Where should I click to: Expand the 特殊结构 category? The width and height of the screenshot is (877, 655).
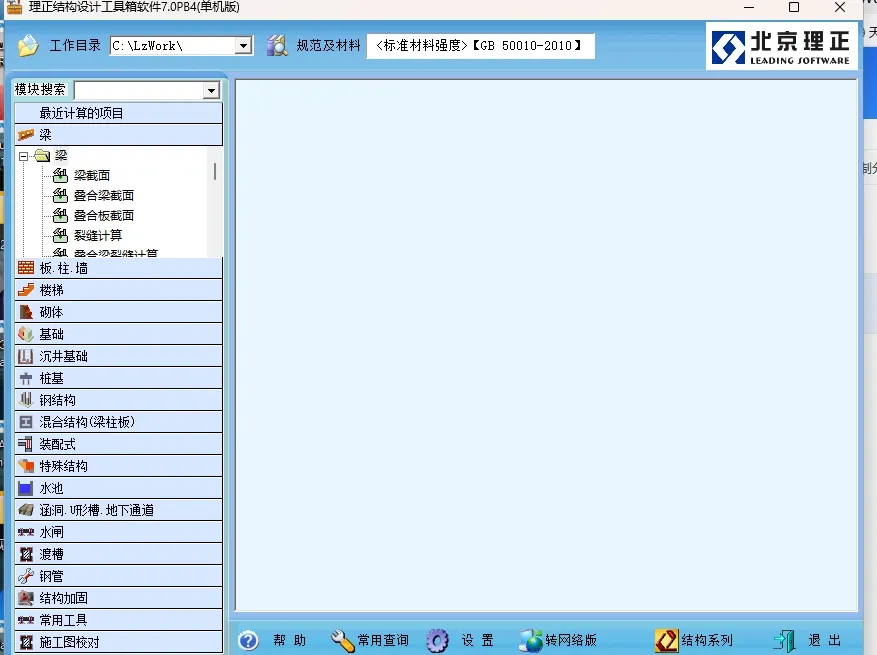(x=119, y=466)
